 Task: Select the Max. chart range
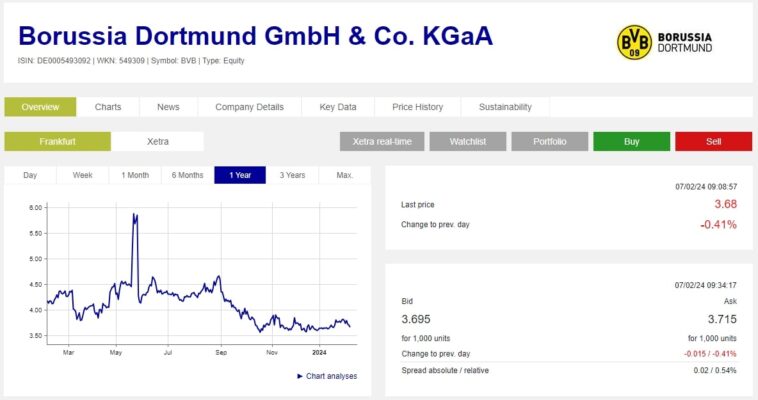pyautogui.click(x=345, y=175)
